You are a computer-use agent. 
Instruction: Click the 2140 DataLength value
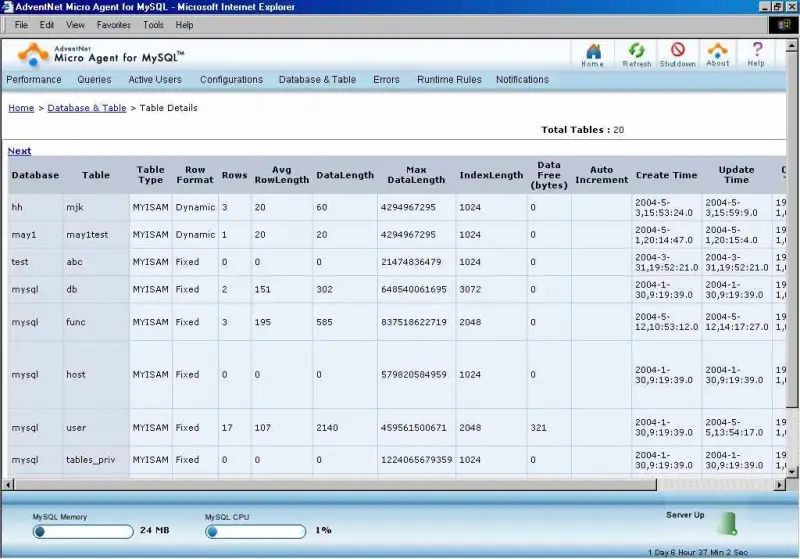coord(327,427)
